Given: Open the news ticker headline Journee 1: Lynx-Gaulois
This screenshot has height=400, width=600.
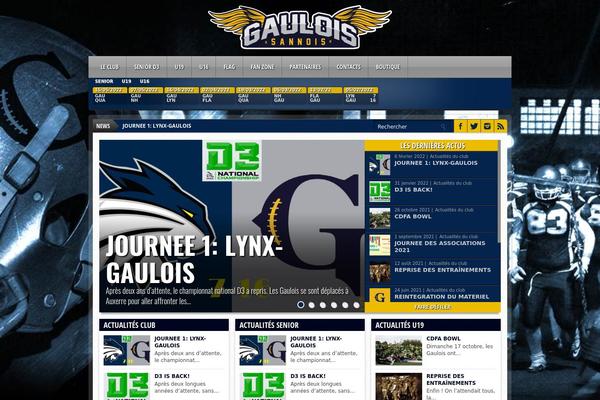Looking at the screenshot, I should tap(157, 126).
